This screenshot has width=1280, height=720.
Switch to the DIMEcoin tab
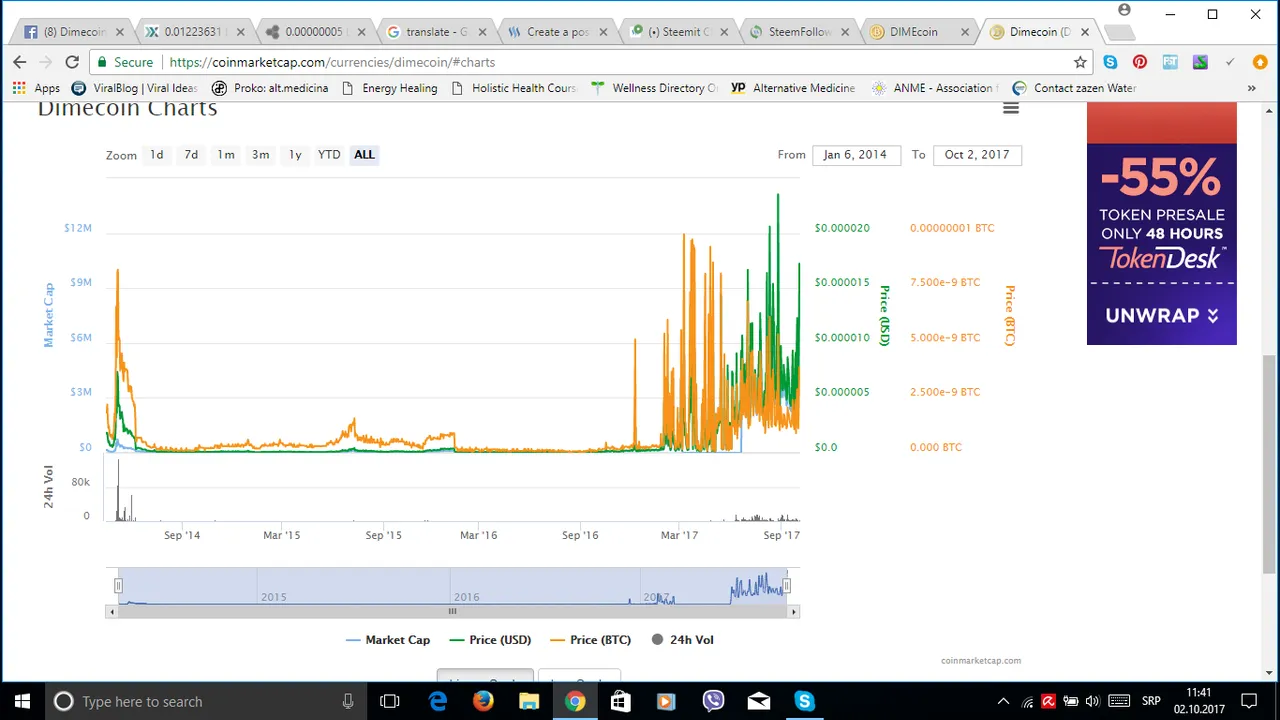[x=918, y=32]
